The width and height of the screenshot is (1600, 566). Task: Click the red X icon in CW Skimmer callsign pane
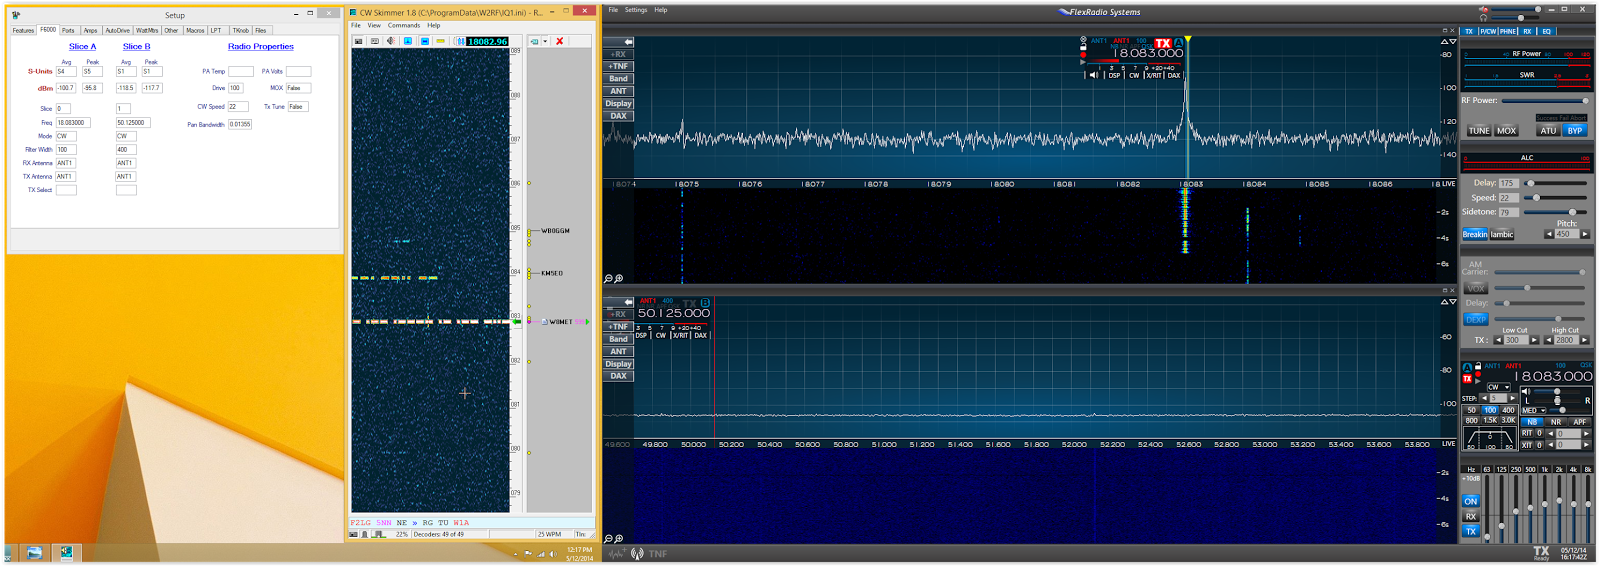click(x=560, y=41)
